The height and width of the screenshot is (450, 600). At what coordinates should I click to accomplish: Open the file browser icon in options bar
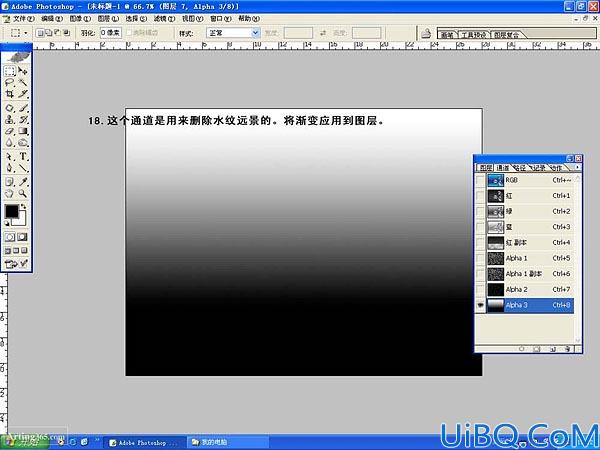[426, 33]
